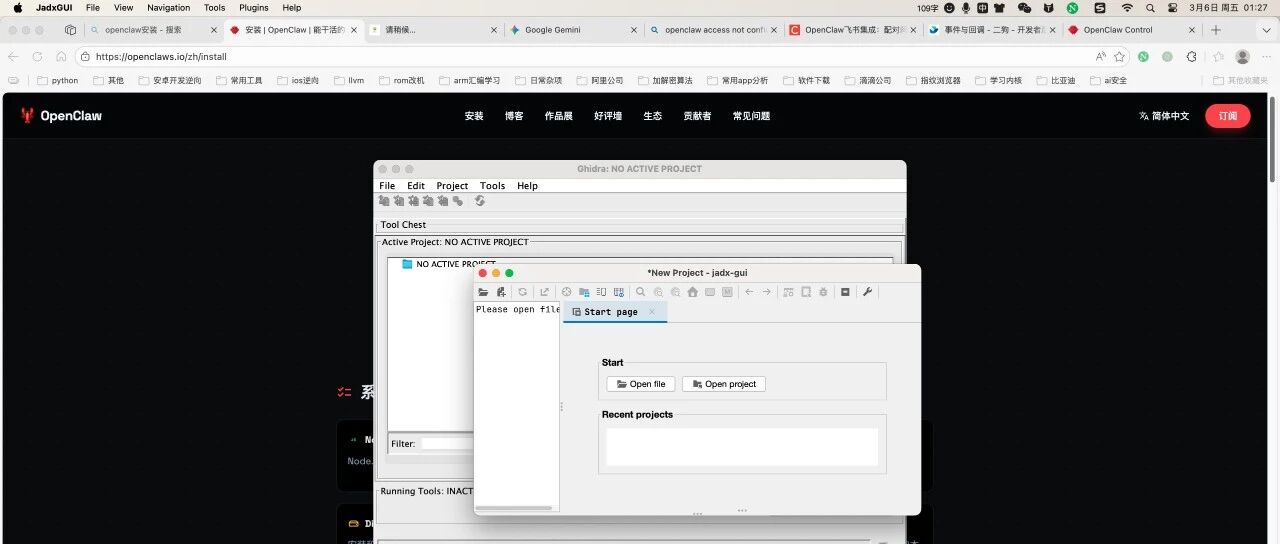Click the open file icon in jadx-gui toolbar
The image size is (1280, 544).
click(483, 292)
